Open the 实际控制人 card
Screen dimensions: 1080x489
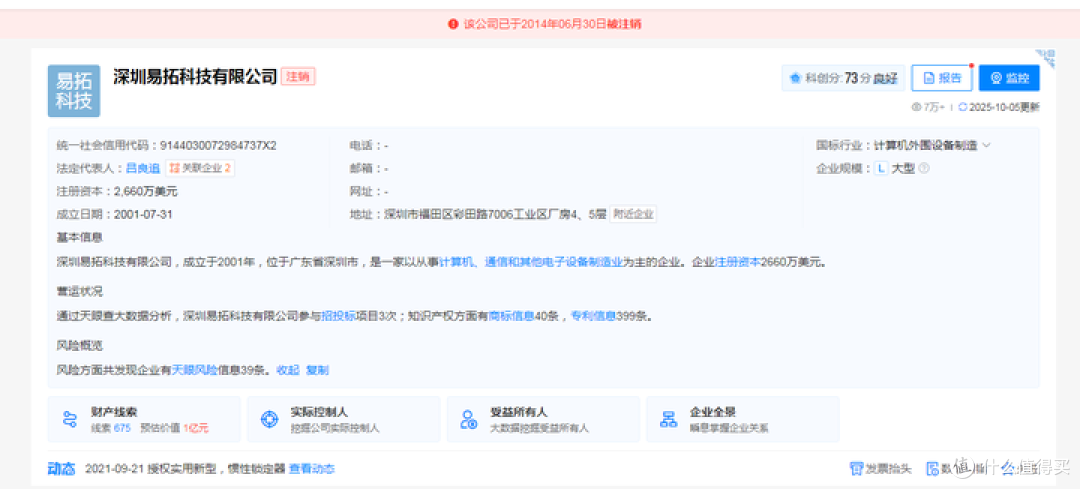click(x=344, y=419)
